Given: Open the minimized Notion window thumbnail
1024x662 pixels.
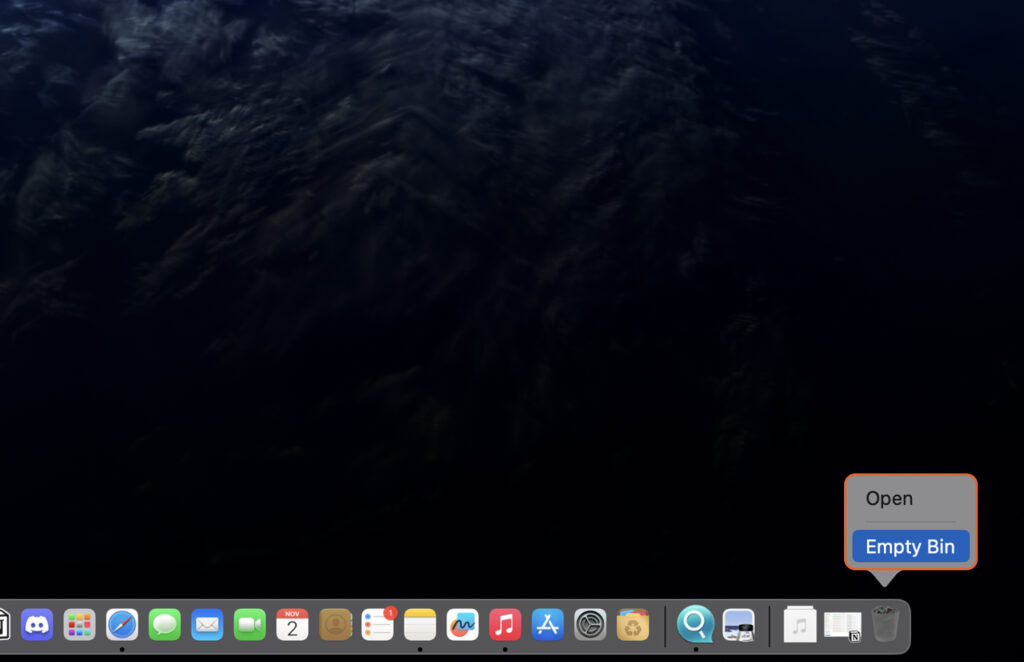Looking at the screenshot, I should point(842,625).
